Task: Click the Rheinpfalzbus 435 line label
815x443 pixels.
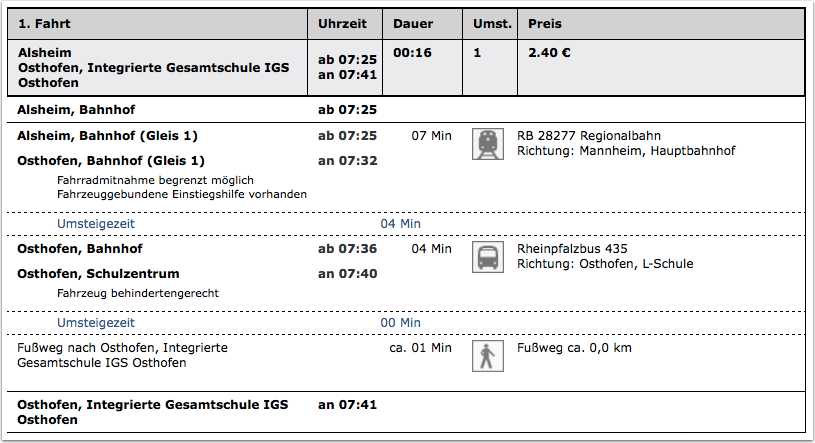Action: click(x=572, y=249)
